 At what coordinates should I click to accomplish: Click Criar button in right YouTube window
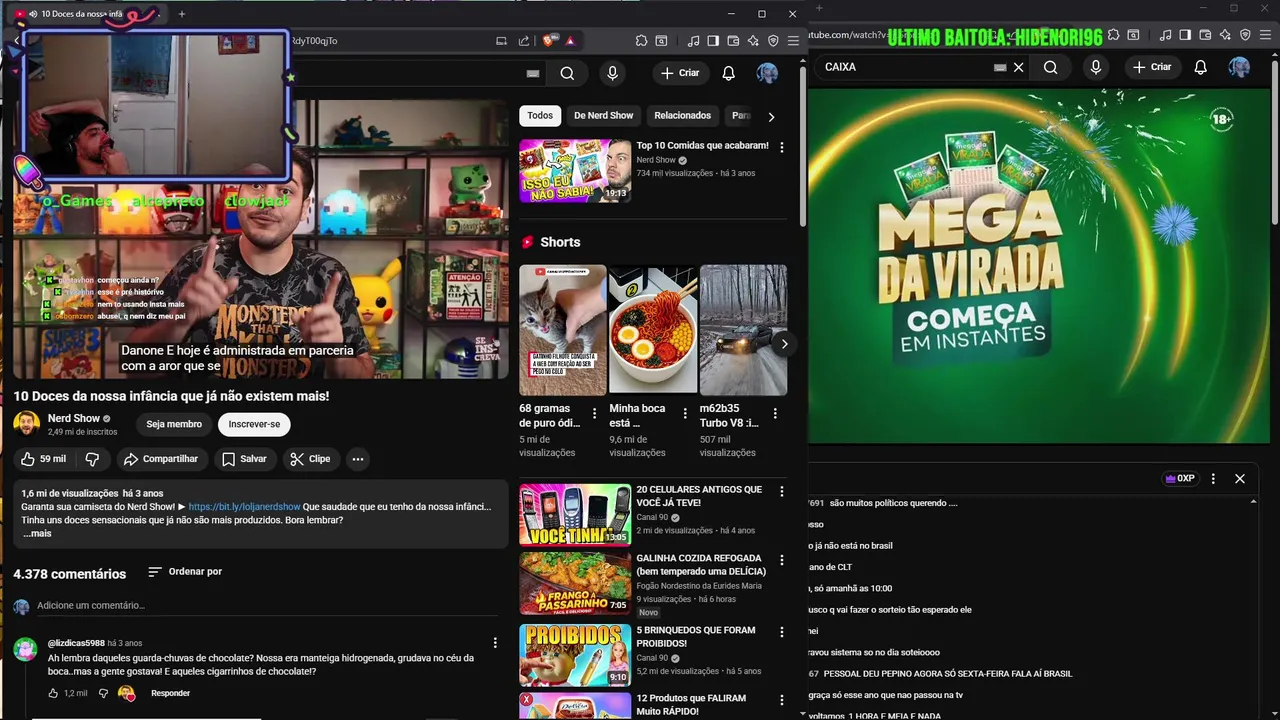[1151, 67]
